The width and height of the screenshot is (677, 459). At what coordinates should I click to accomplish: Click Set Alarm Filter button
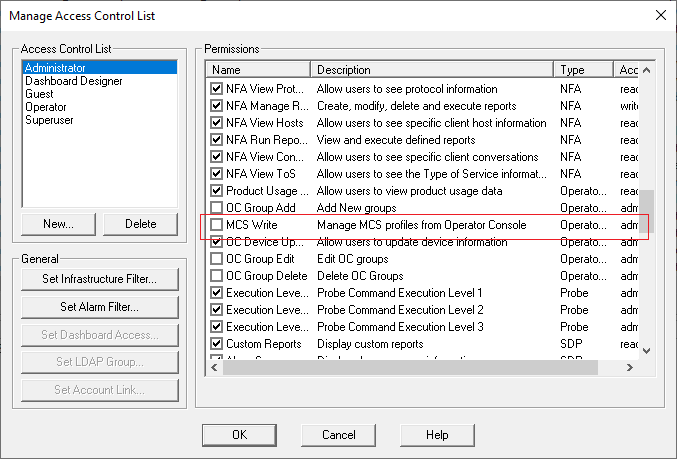point(99,307)
